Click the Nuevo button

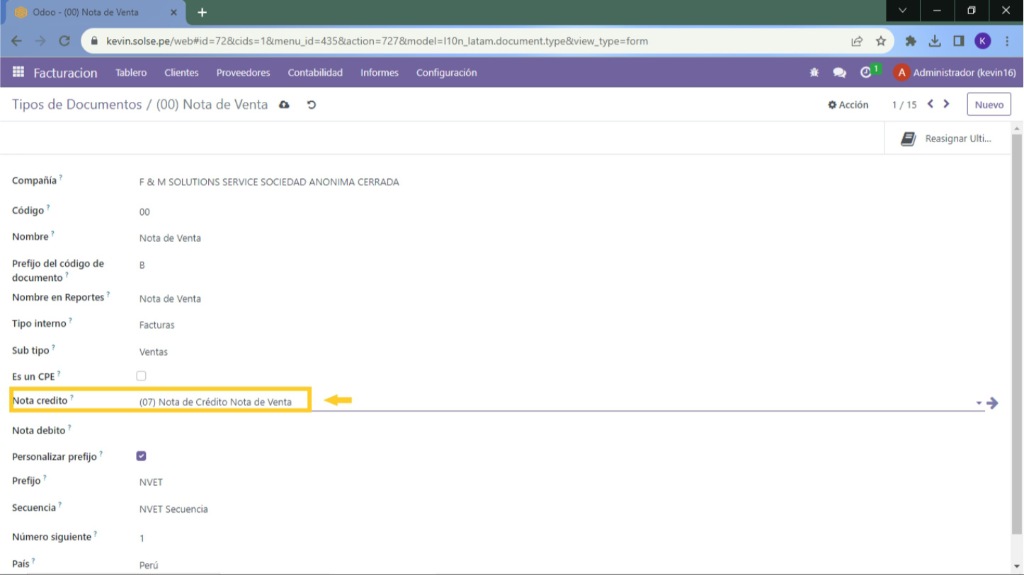point(988,105)
